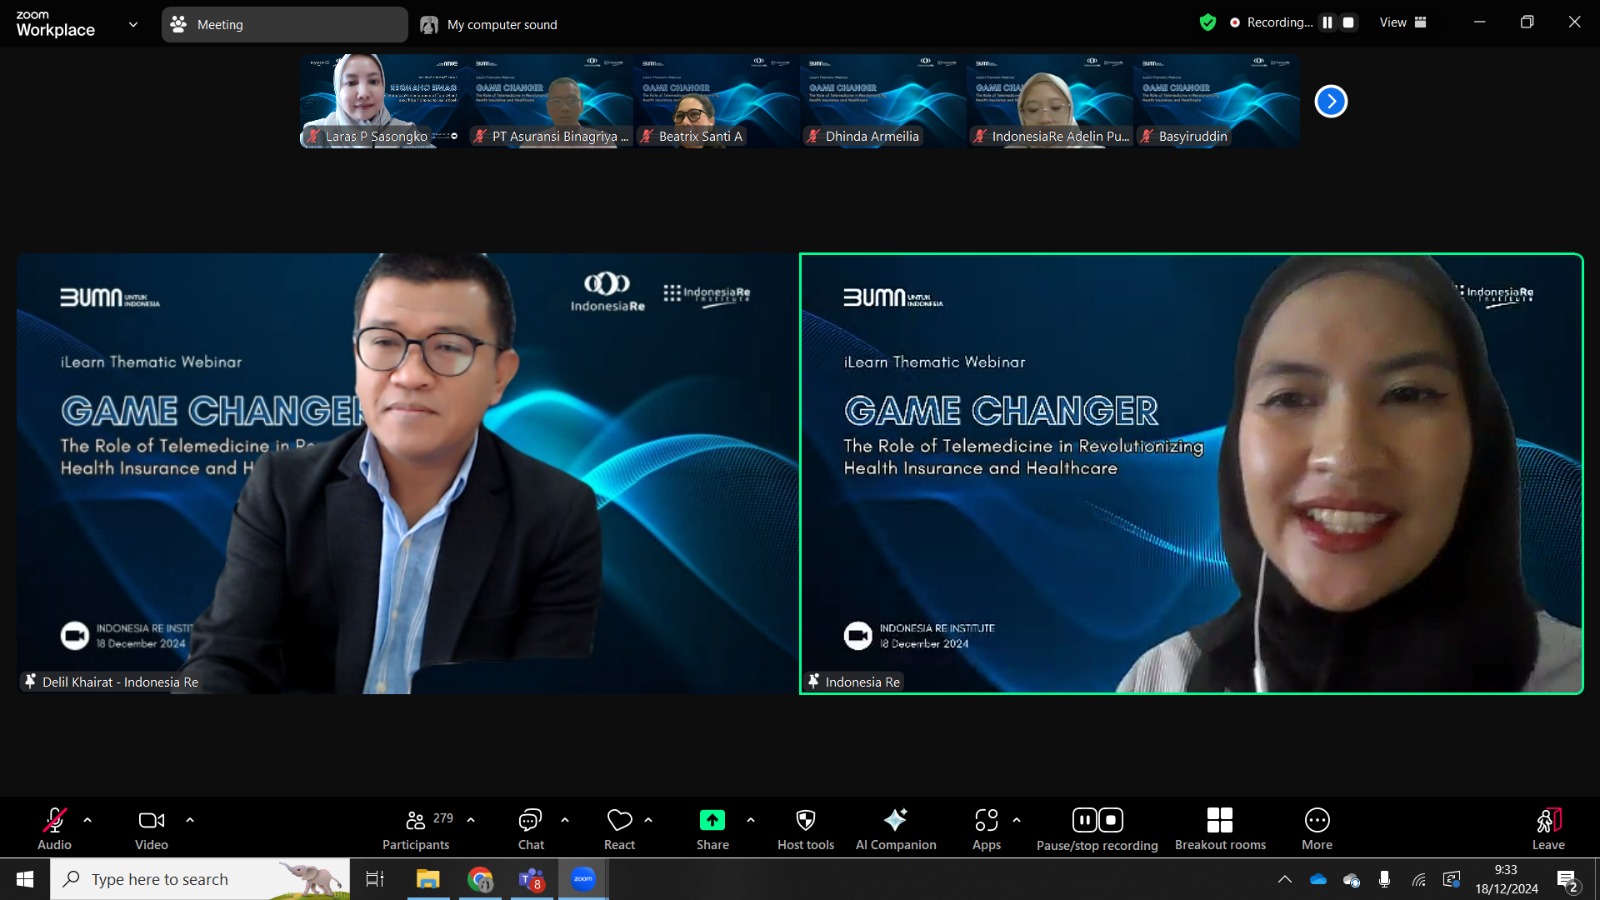The height and width of the screenshot is (900, 1600).
Task: Pause recording using top bar pause icon
Action: [1327, 22]
